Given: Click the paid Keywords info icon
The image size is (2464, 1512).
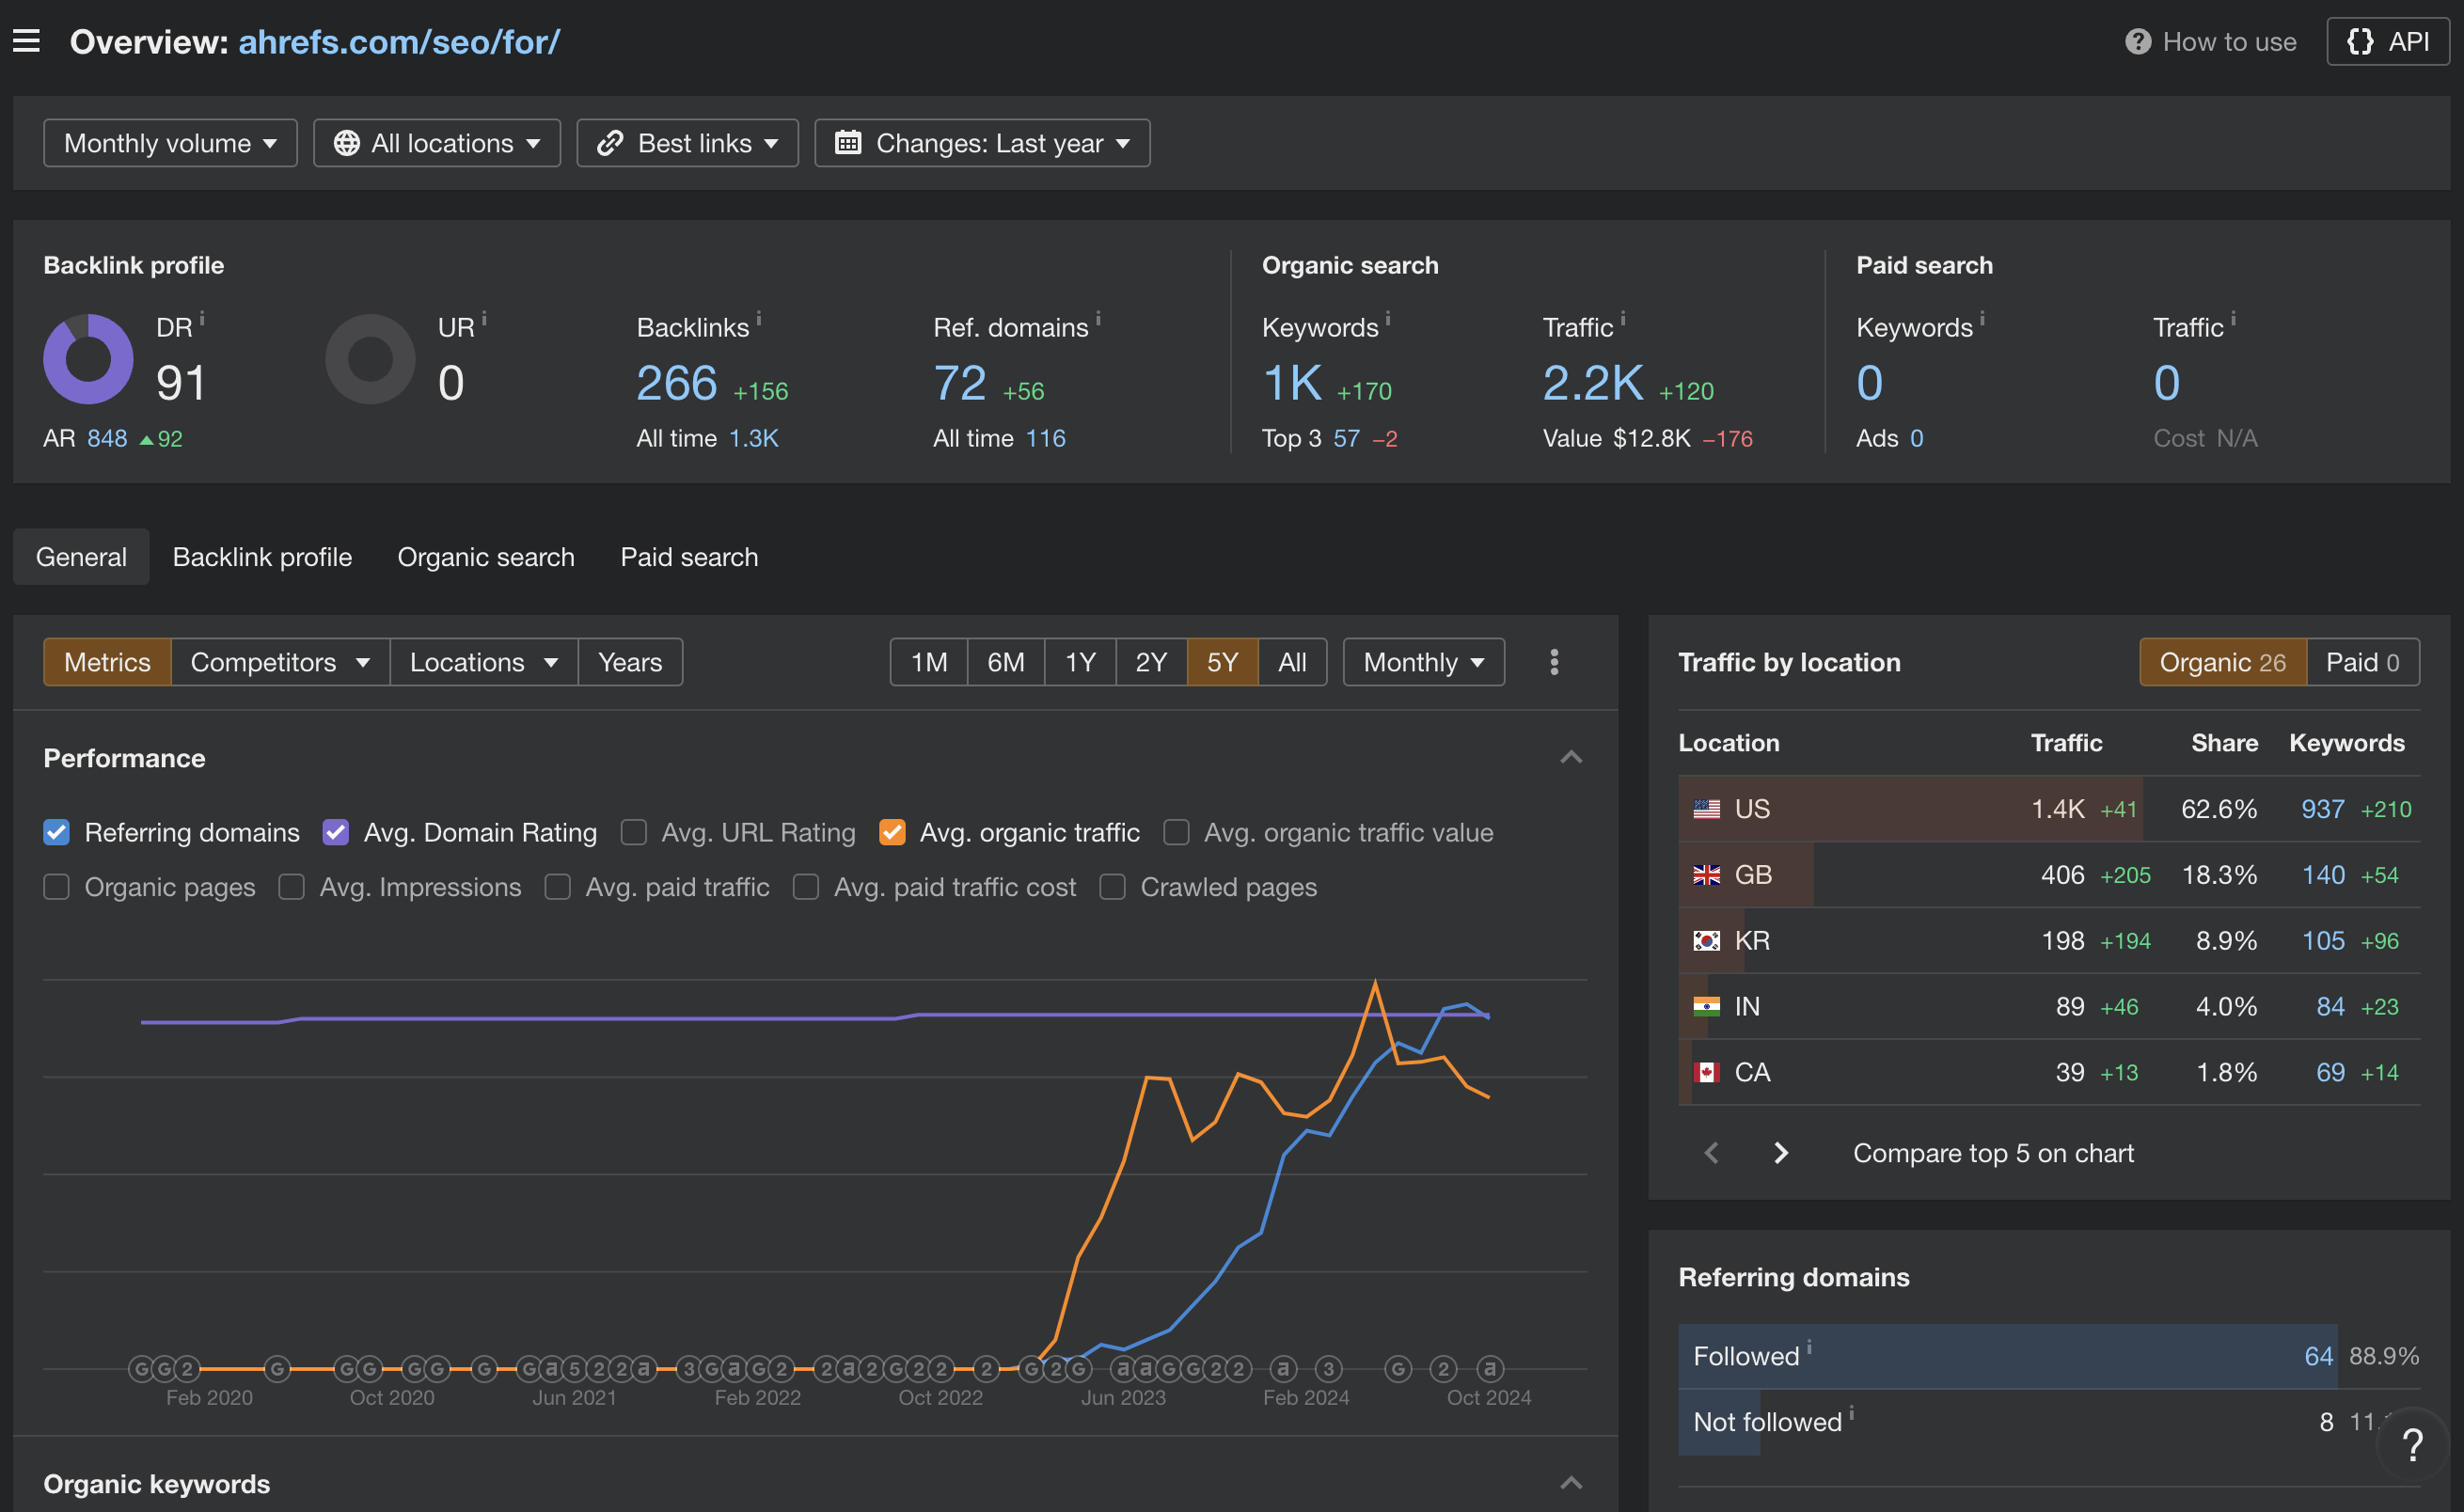Looking at the screenshot, I should coord(1982,319).
